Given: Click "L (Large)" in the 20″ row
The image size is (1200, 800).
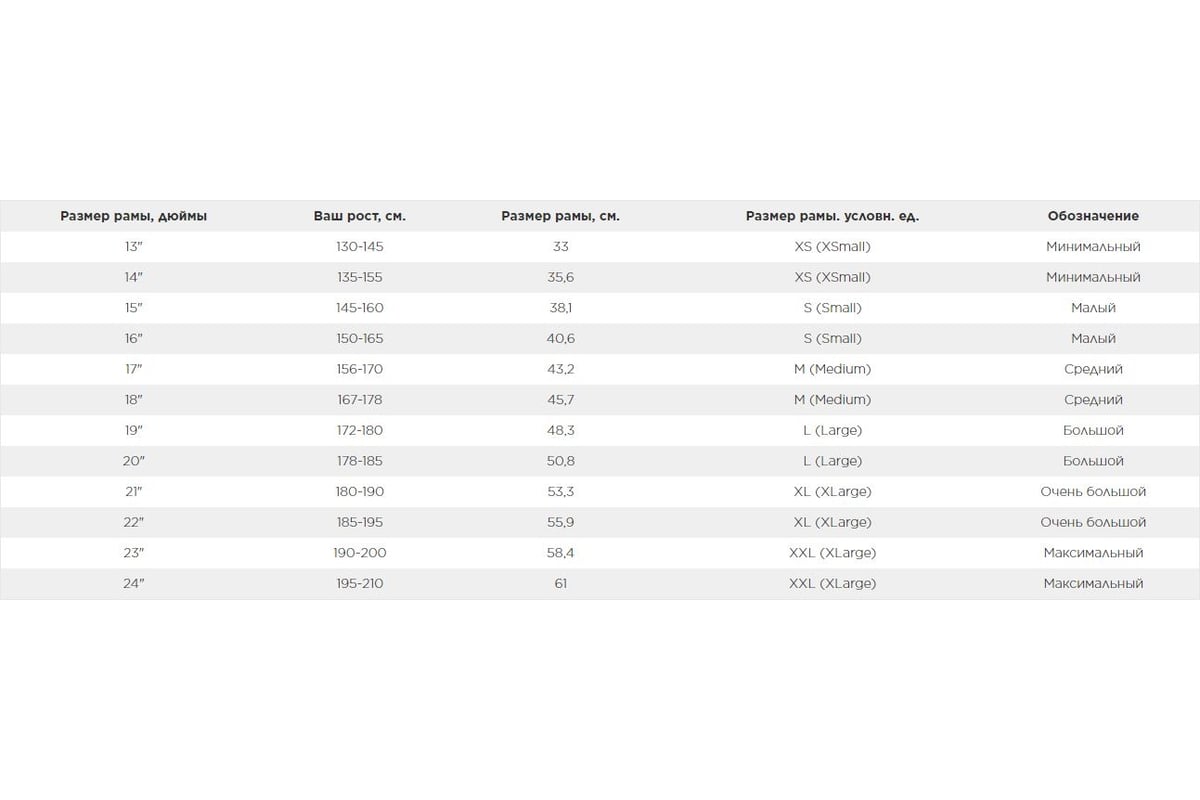Looking at the screenshot, I should pos(832,461).
